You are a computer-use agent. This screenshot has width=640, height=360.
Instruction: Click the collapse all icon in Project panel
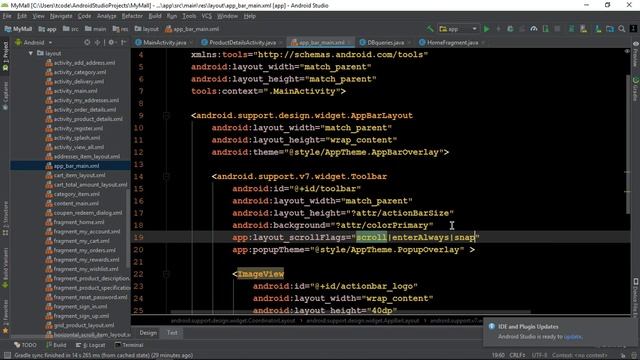pos(98,42)
